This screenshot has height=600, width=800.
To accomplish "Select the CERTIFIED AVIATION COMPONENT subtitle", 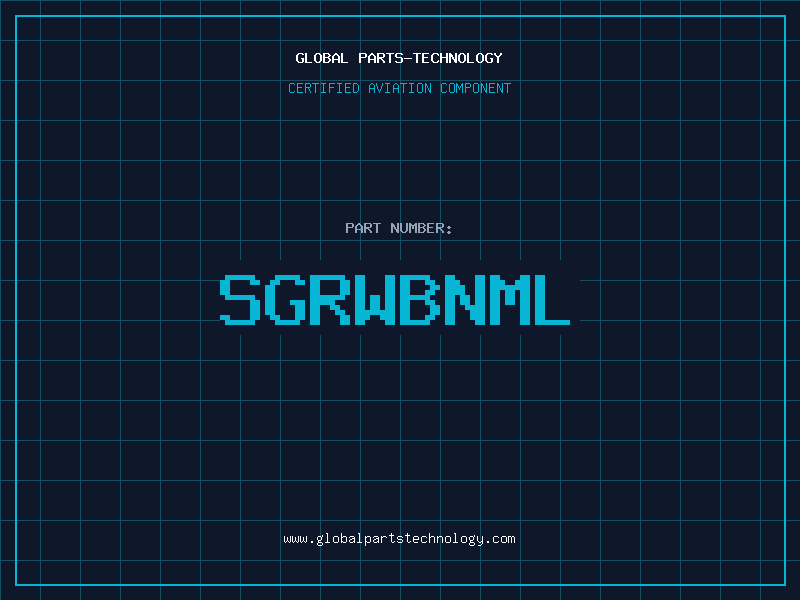I will [399, 88].
